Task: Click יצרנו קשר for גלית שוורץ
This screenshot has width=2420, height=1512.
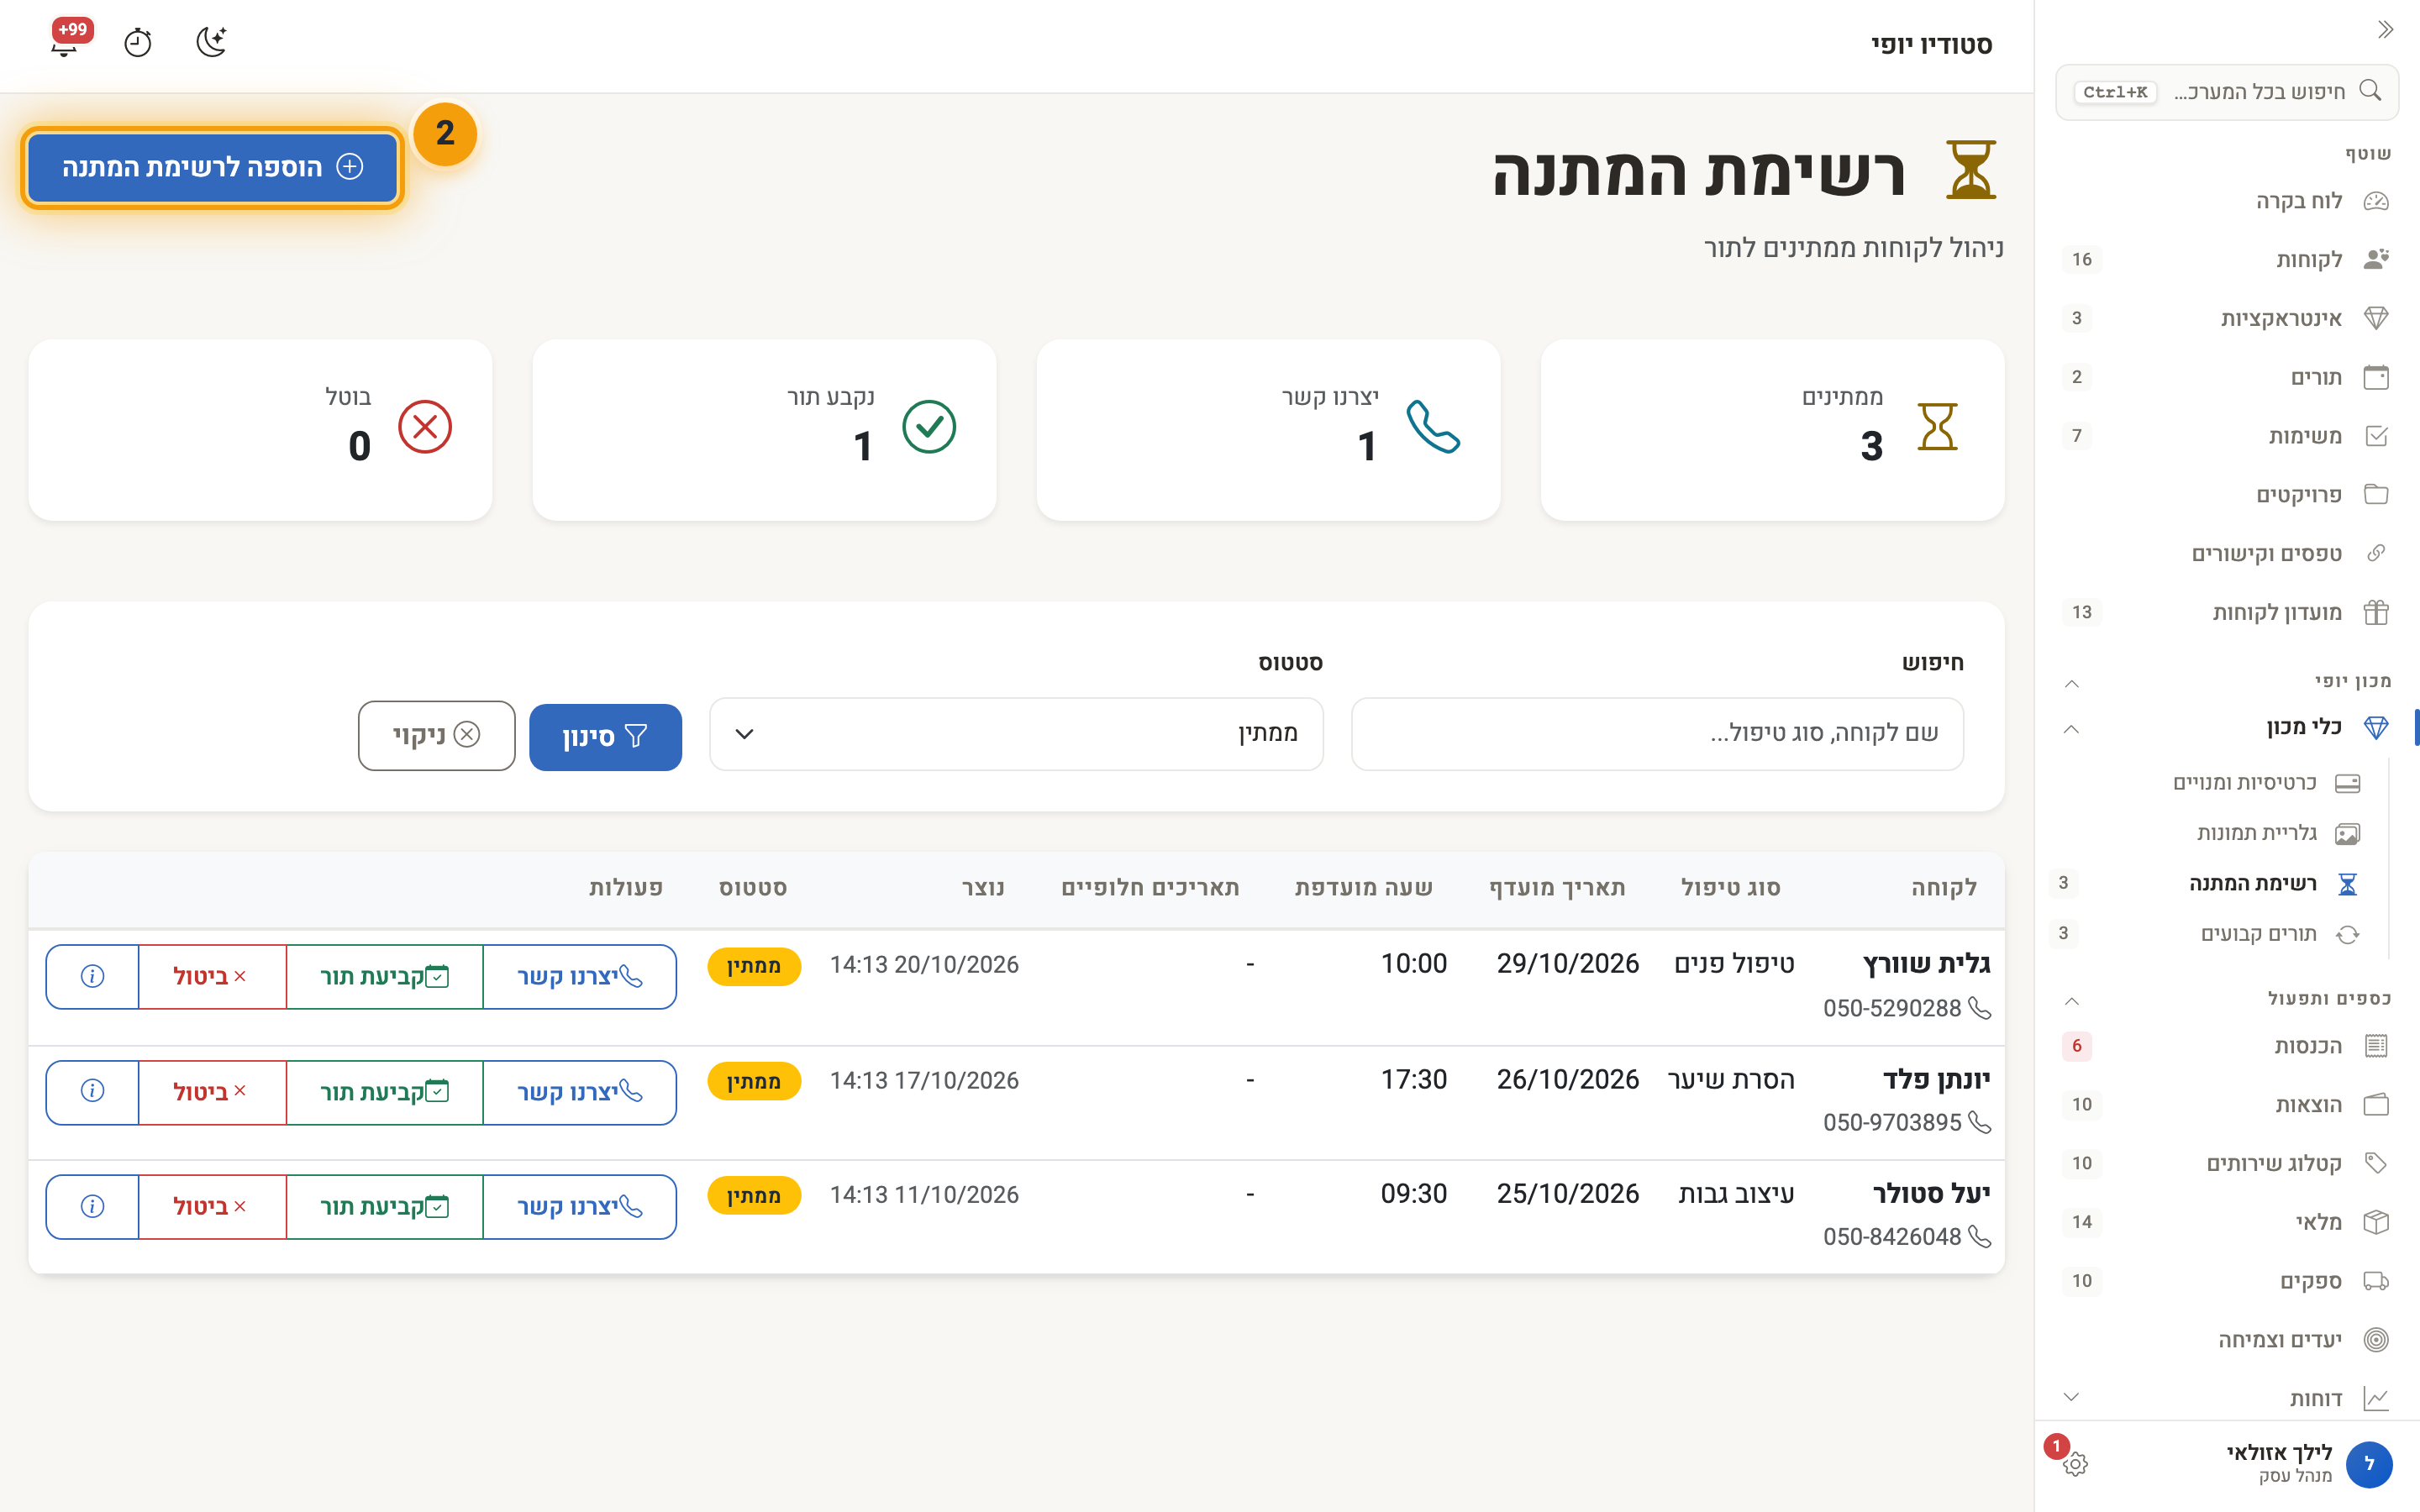Action: (580, 977)
